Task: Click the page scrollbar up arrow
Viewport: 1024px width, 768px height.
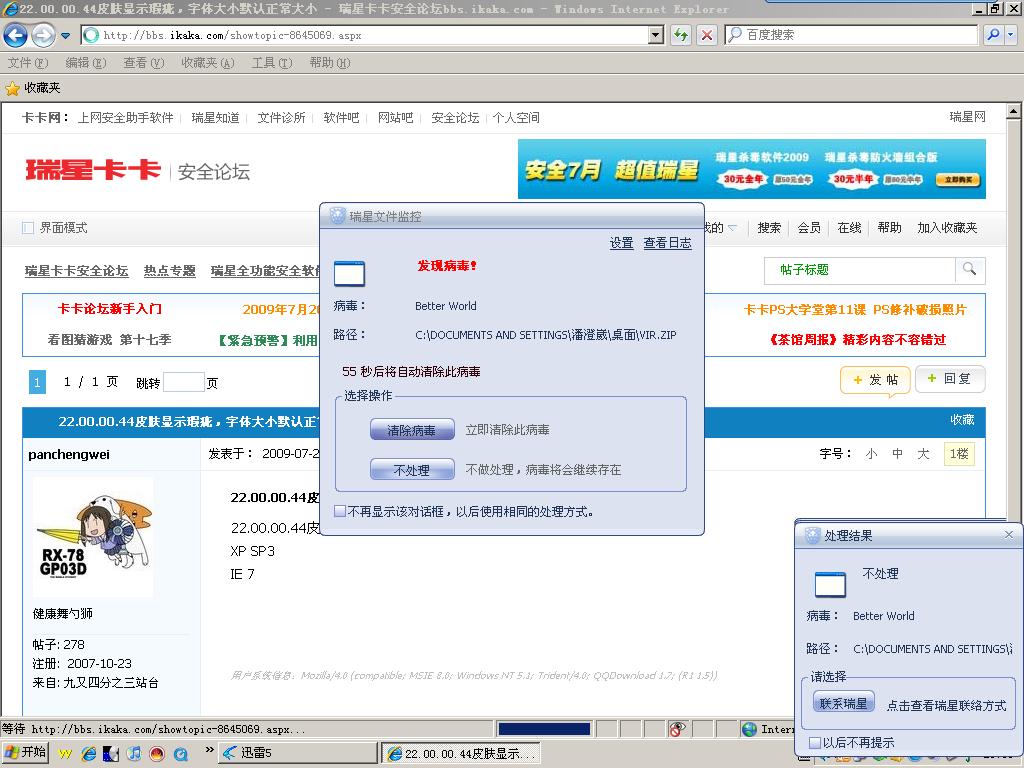Action: [x=1013, y=111]
